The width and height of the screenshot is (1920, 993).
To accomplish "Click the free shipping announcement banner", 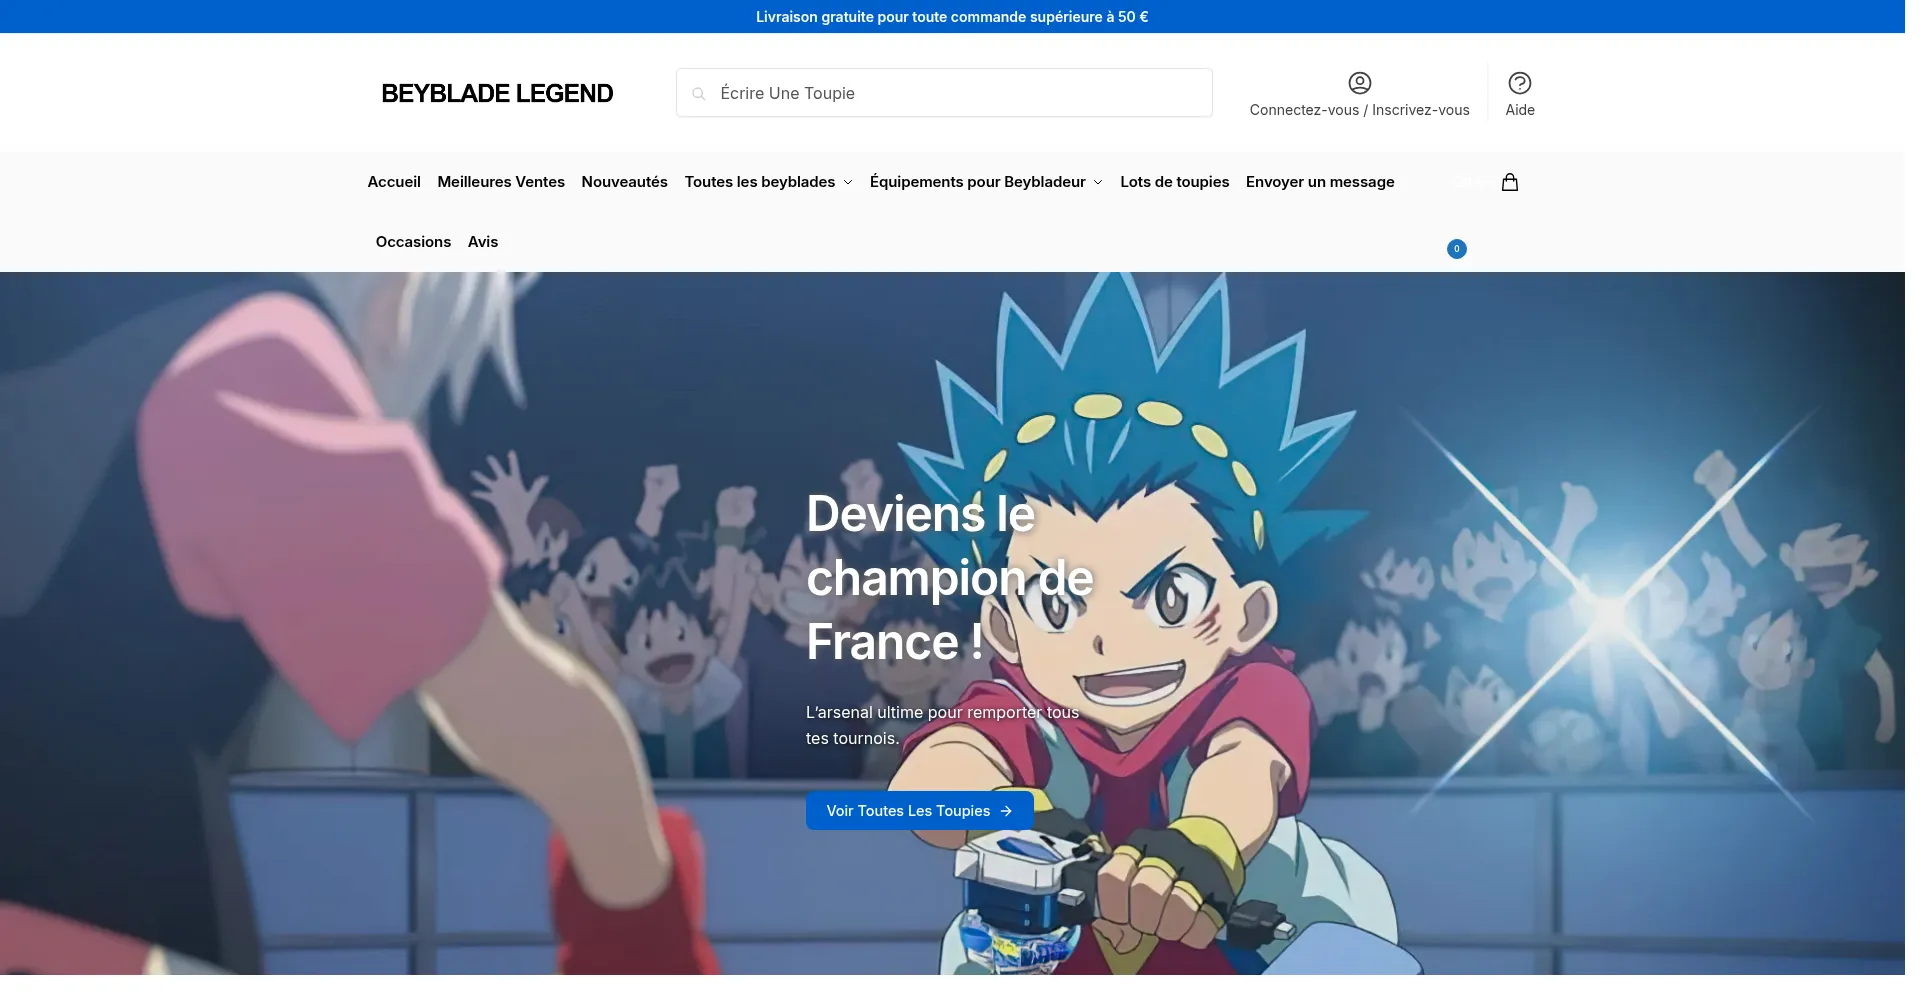I will tap(952, 17).
